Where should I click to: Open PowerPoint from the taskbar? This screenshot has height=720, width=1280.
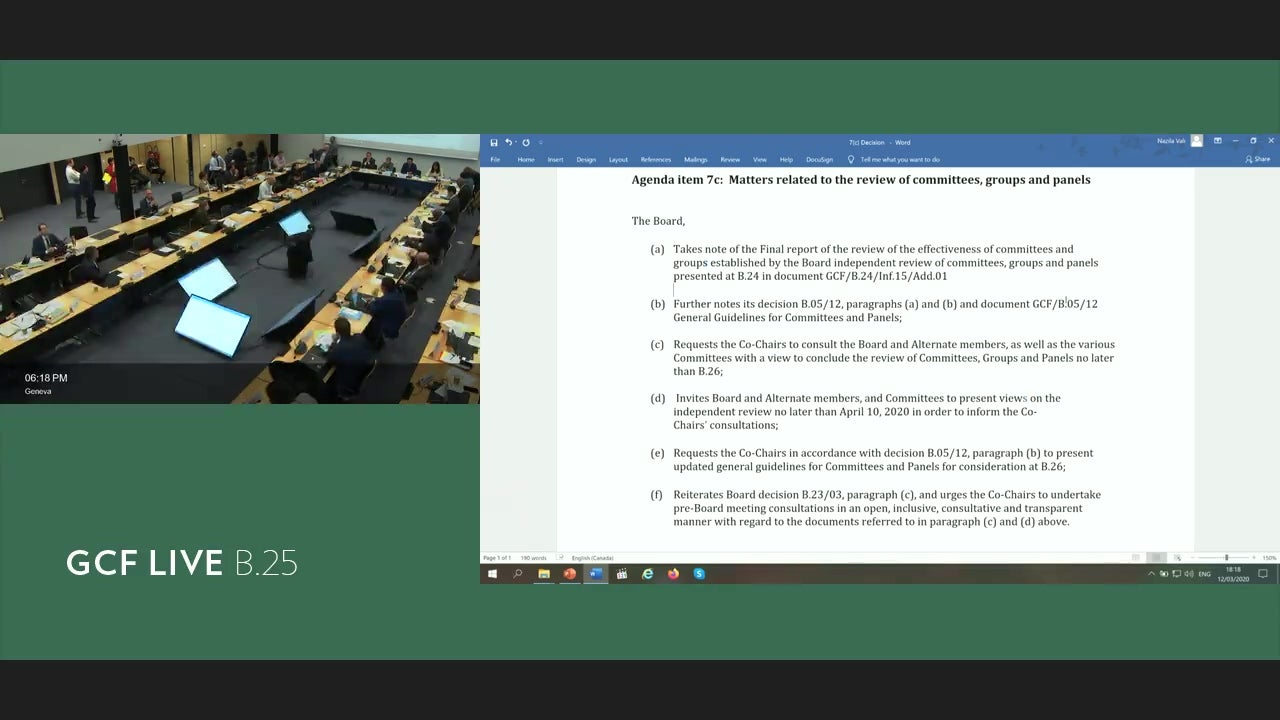point(570,574)
